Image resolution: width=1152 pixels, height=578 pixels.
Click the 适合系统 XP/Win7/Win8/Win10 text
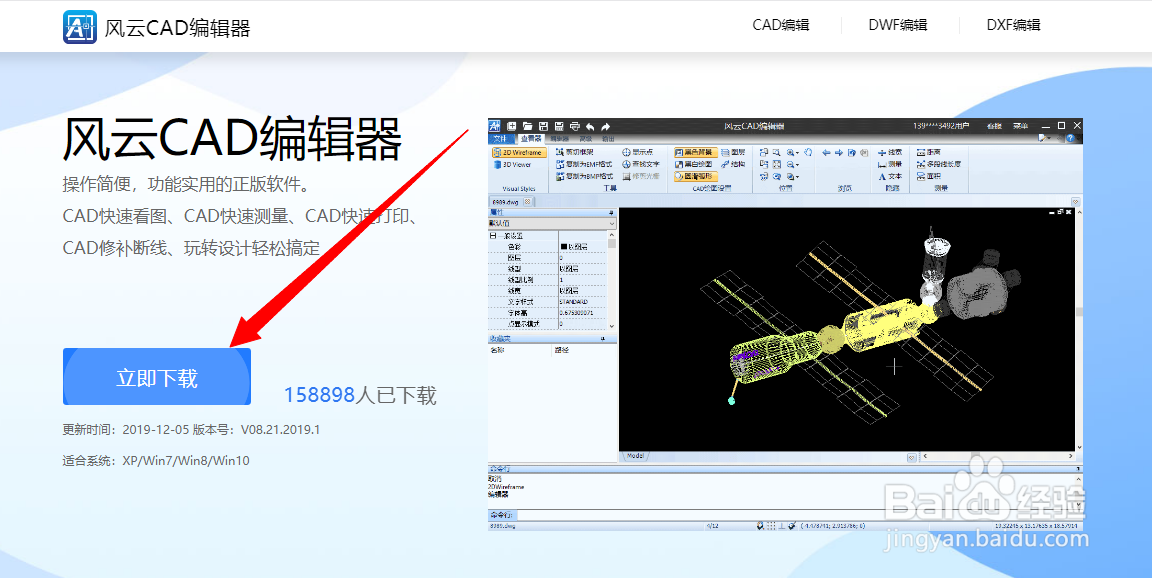(x=156, y=461)
